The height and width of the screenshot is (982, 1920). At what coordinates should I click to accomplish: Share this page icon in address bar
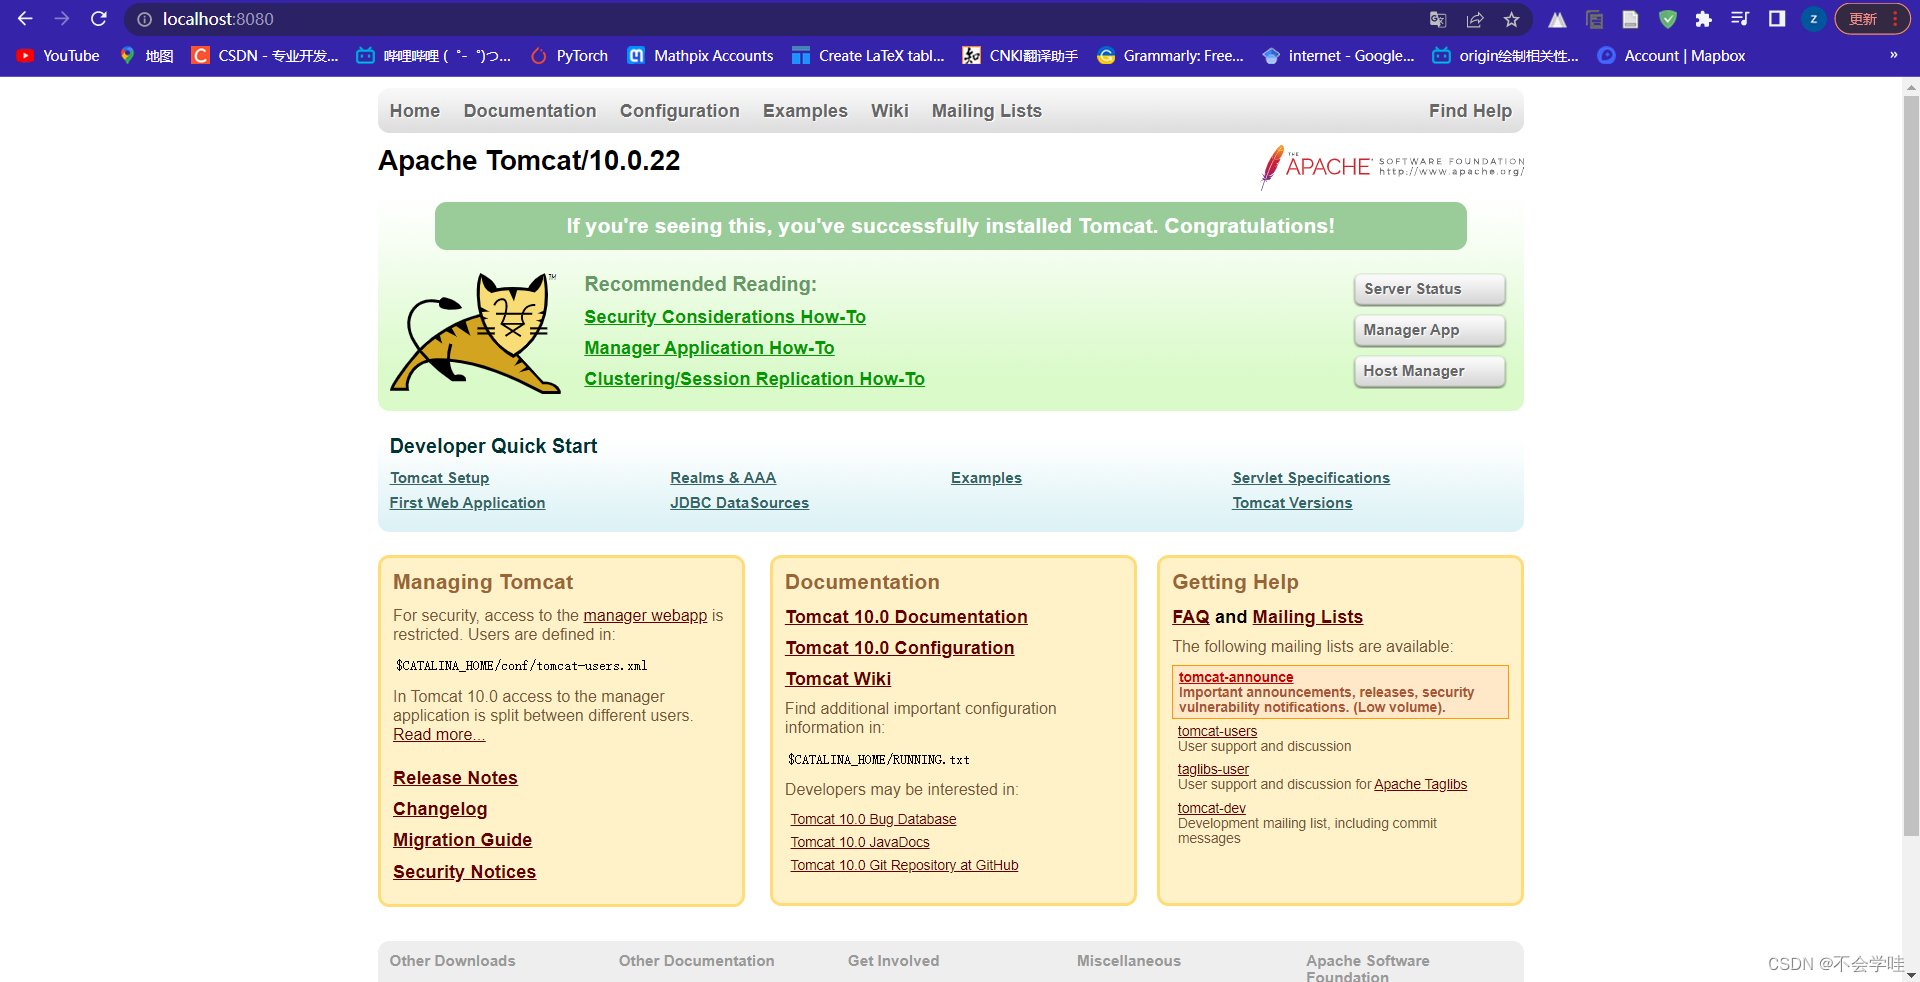(x=1475, y=19)
